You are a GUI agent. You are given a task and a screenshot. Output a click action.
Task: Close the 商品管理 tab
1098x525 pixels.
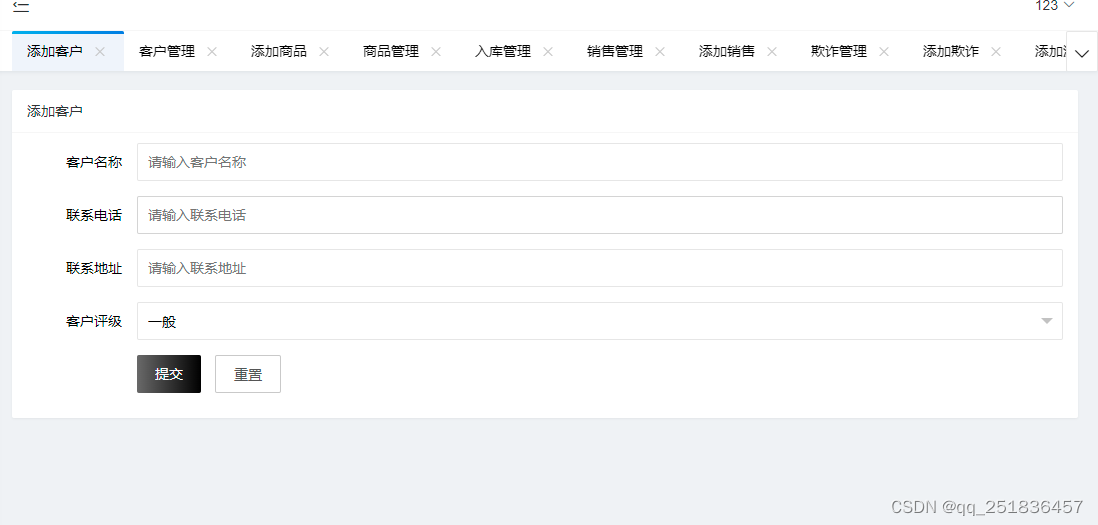436,51
